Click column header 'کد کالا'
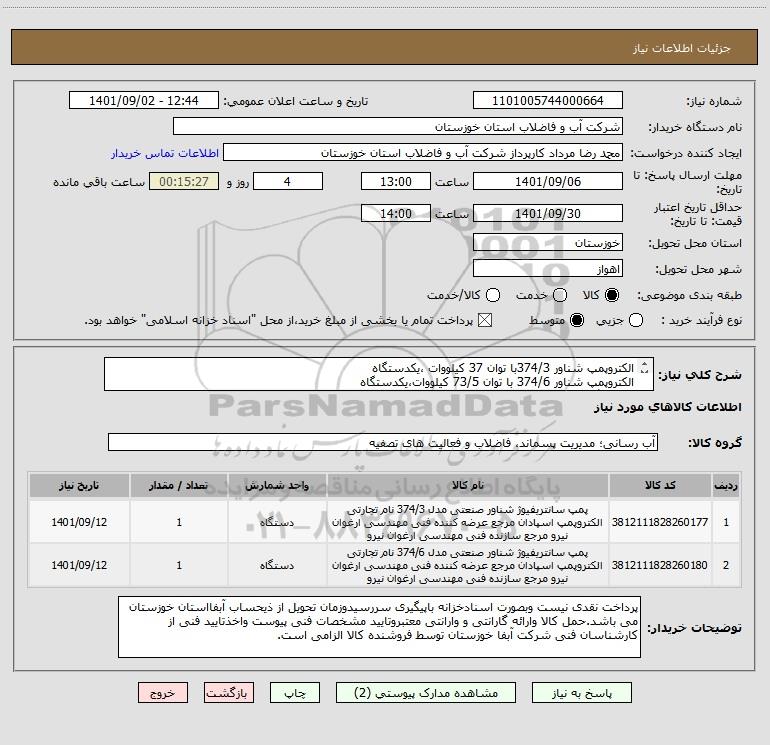770x745 pixels. coord(660,485)
